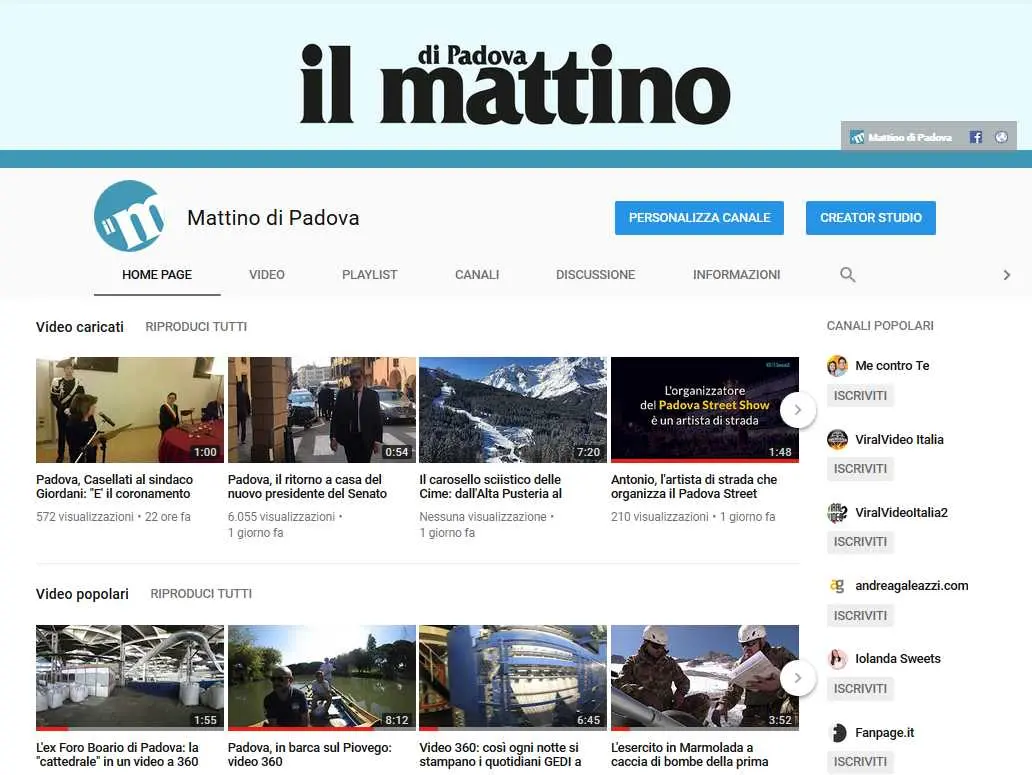This screenshot has height=775, width=1032.
Task: Open the Padova Street Show video thumbnail
Action: [x=704, y=410]
